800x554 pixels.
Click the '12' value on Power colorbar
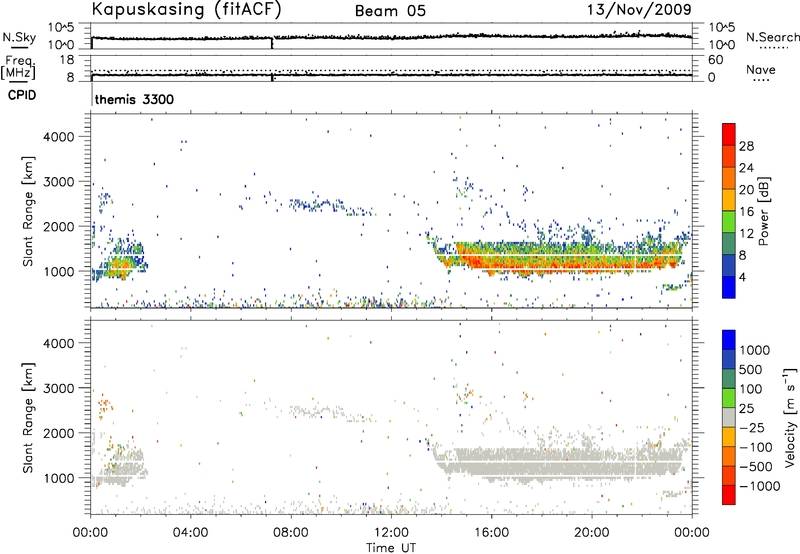[x=746, y=234]
